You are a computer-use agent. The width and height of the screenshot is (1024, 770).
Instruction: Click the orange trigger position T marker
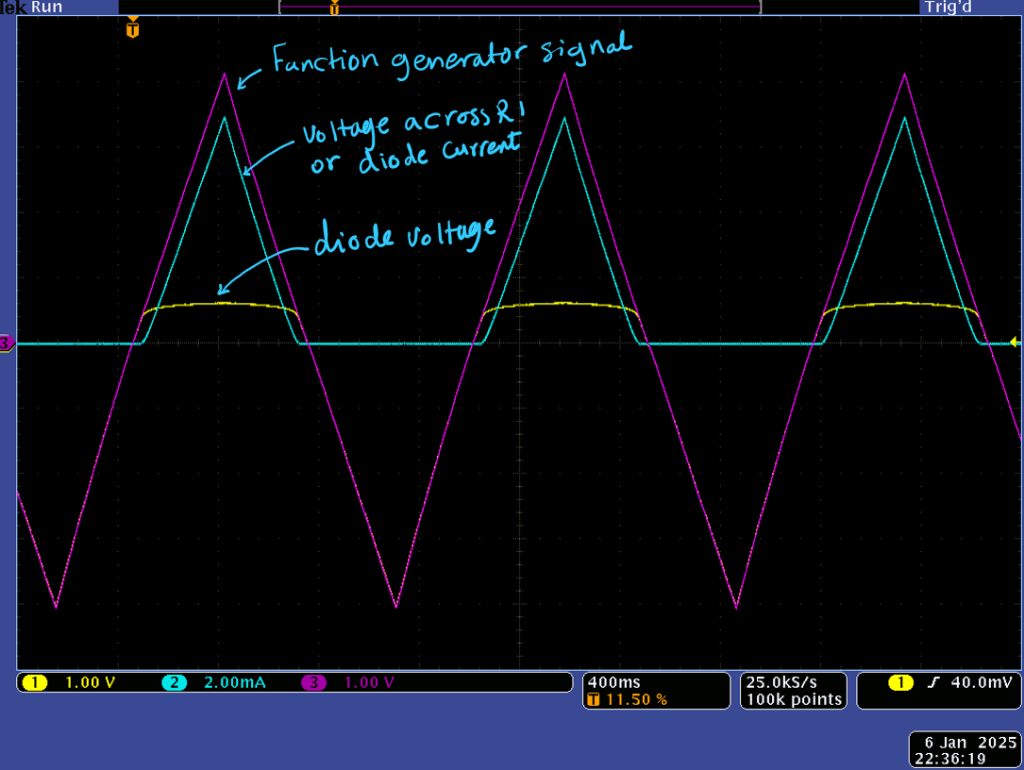(132, 28)
